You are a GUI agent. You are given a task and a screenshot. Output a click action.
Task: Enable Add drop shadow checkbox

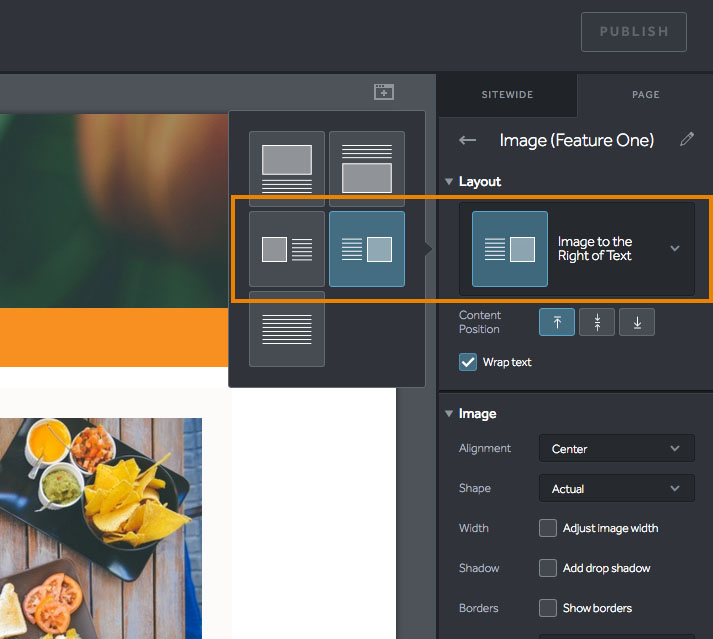tap(548, 568)
